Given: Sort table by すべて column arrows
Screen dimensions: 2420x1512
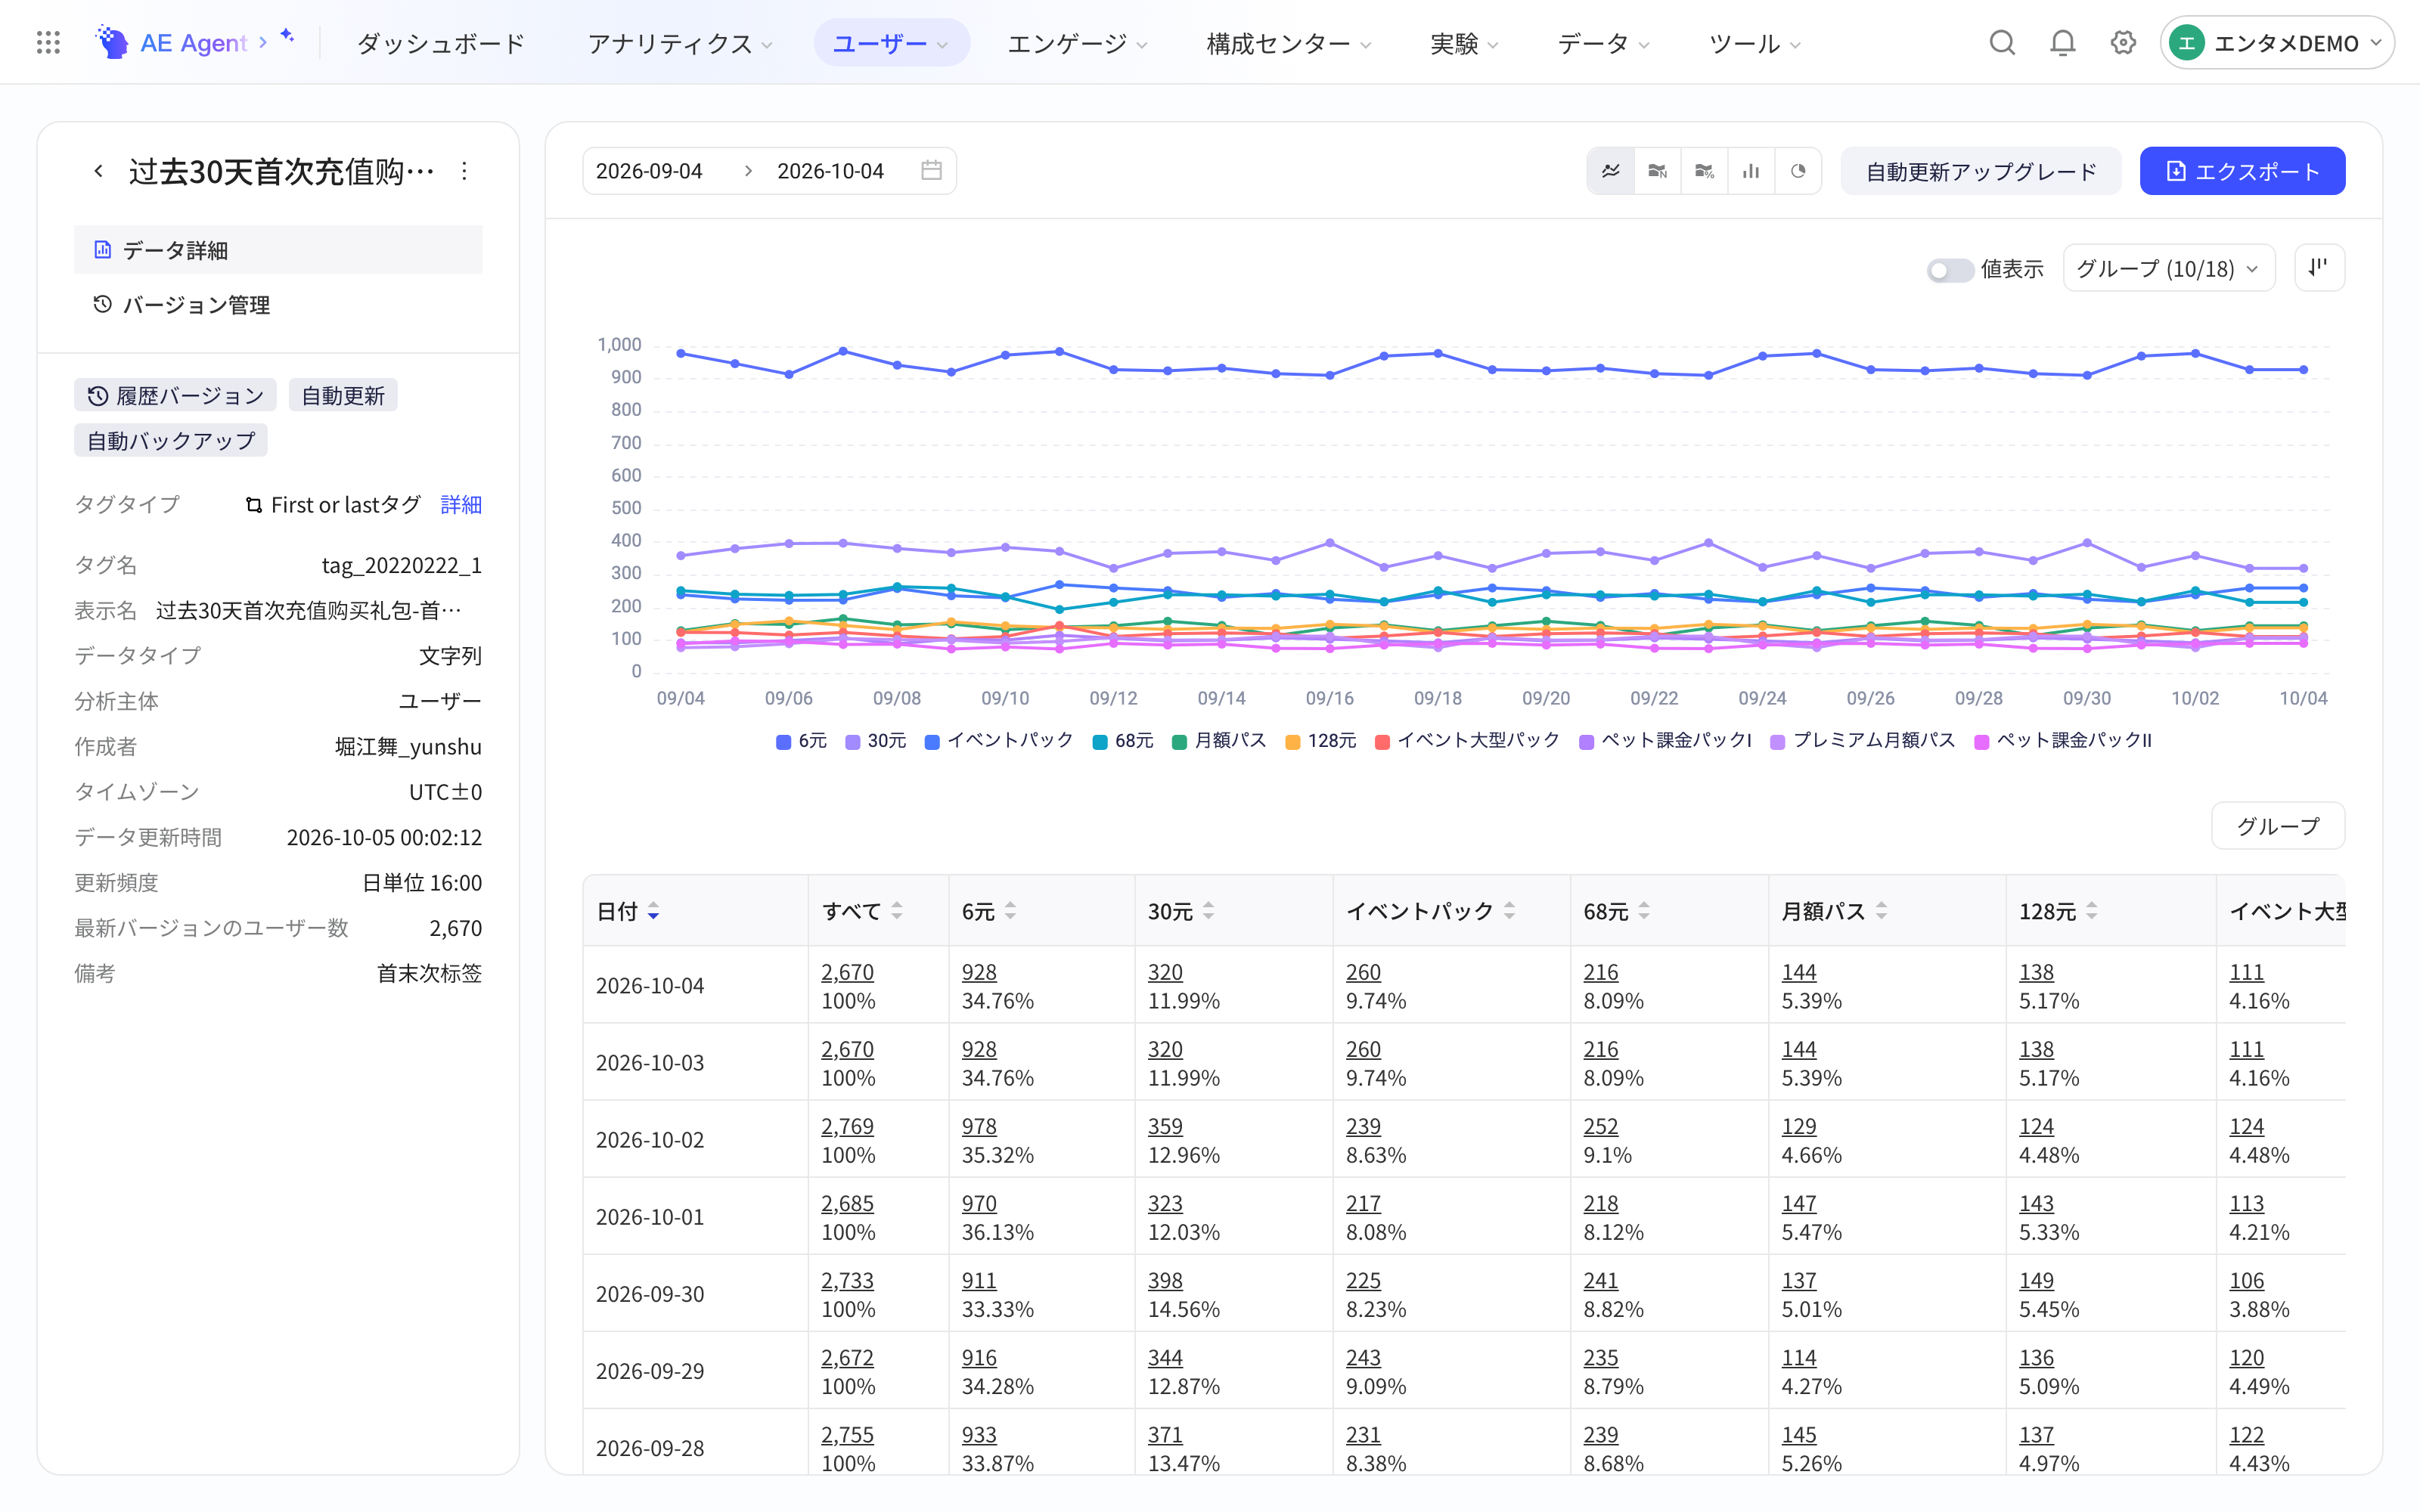Looking at the screenshot, I should [x=897, y=911].
